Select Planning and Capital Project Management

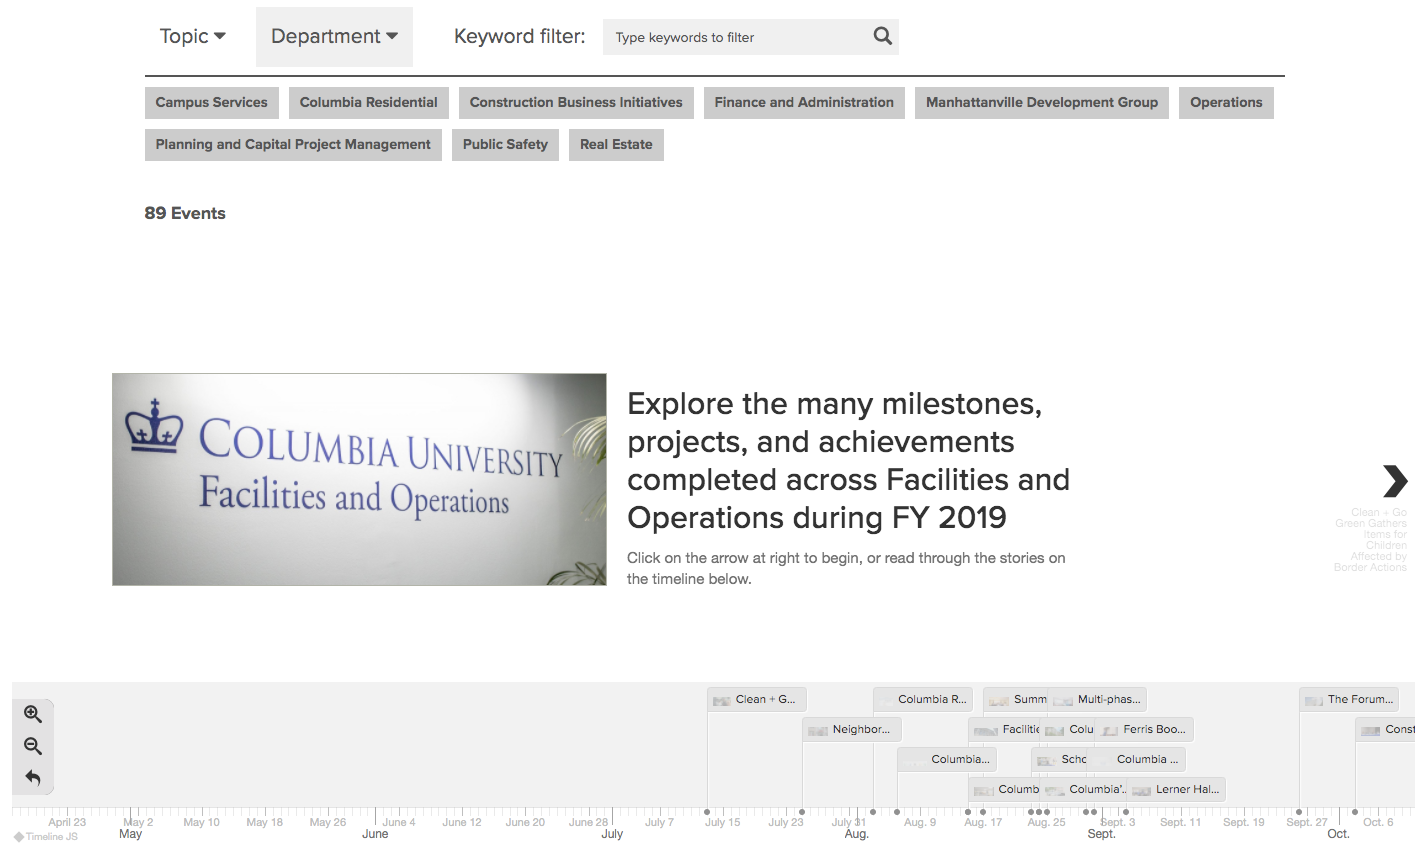293,145
